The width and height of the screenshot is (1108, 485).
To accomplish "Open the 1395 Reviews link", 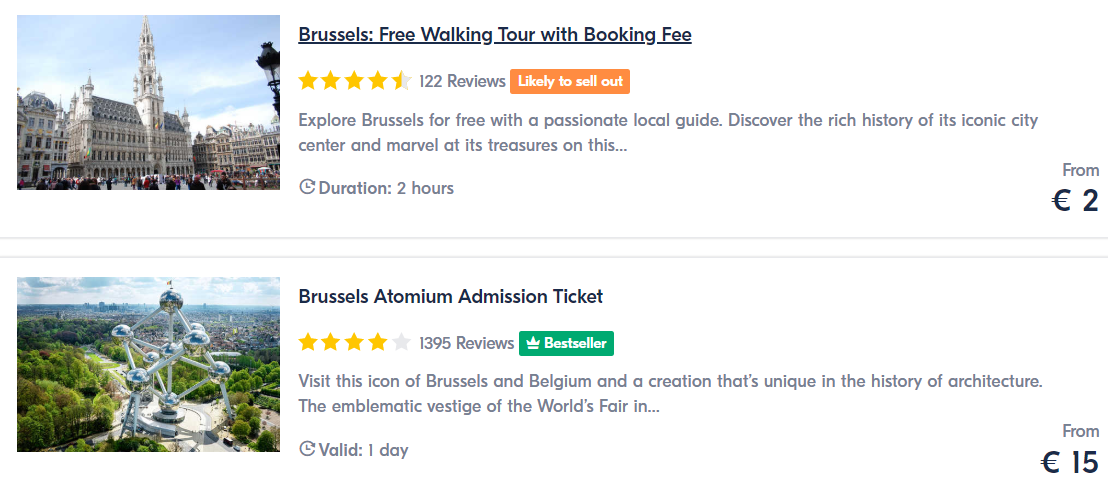I will [466, 343].
